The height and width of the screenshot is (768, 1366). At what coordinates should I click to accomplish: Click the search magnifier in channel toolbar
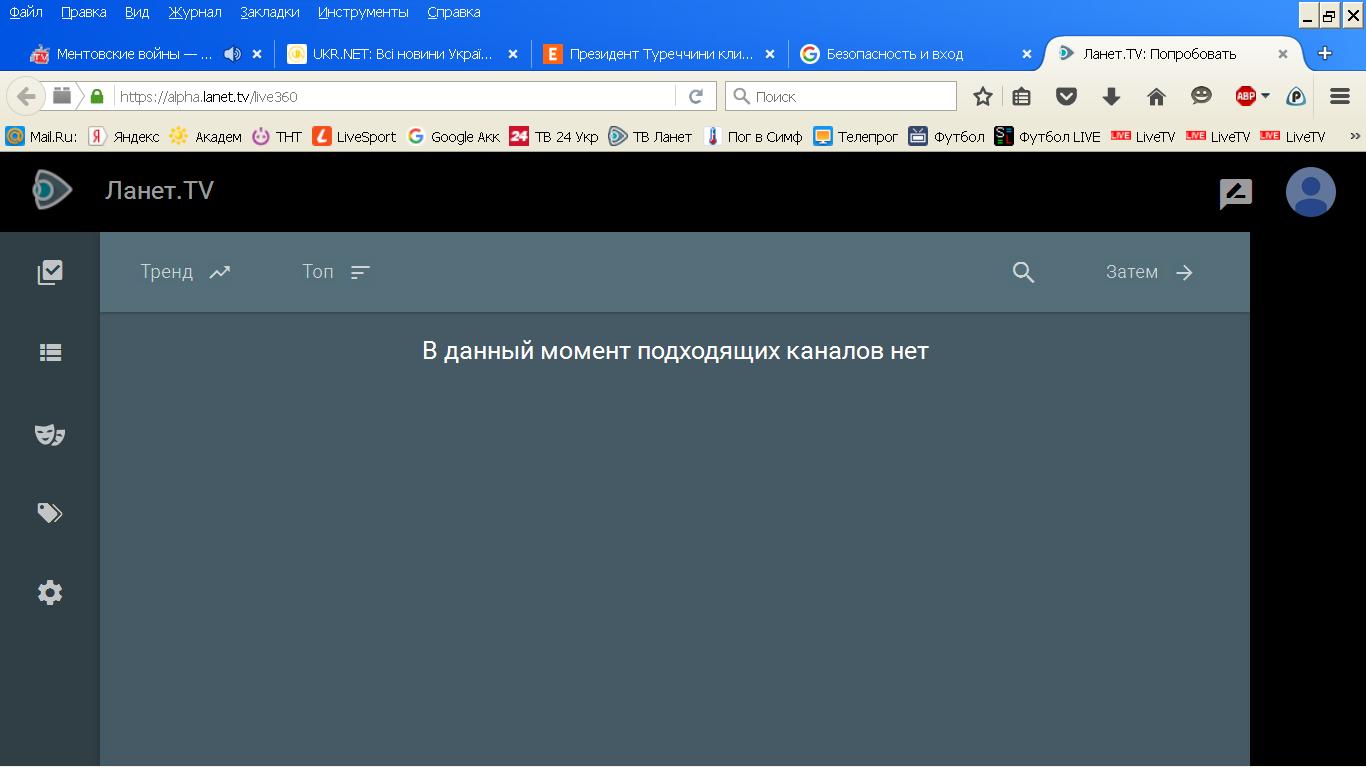point(1023,272)
